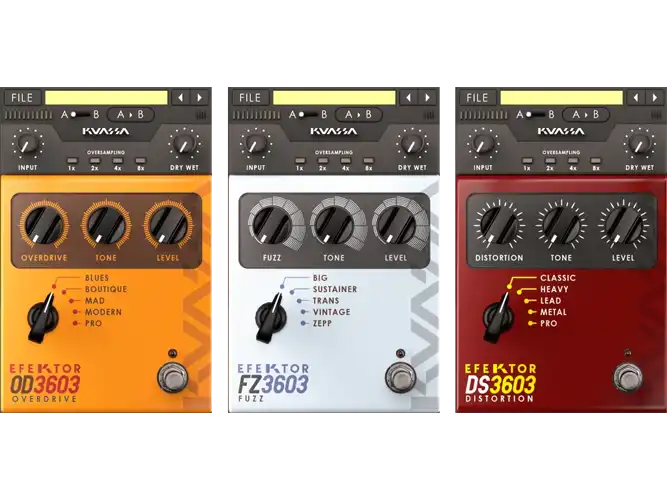Screen dimensions: 667x500
Task: Click the DRY WET knob on FZ3603 Fuzz
Action: tap(412, 144)
